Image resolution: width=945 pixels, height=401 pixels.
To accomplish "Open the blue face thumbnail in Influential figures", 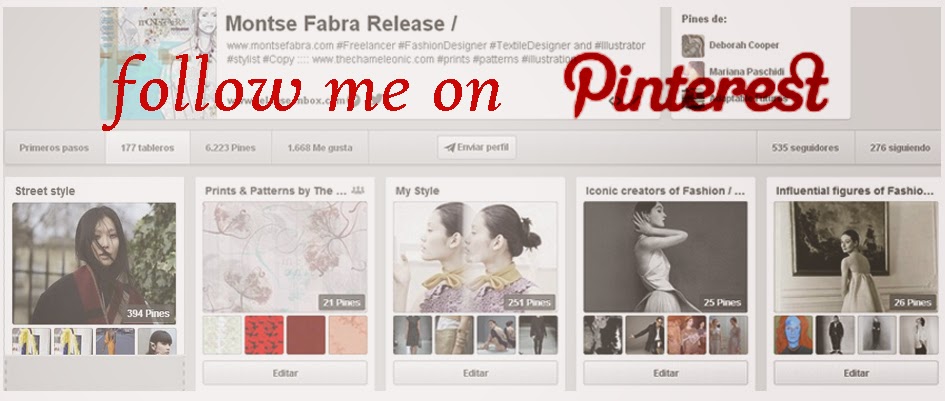I will pyautogui.click(x=793, y=335).
